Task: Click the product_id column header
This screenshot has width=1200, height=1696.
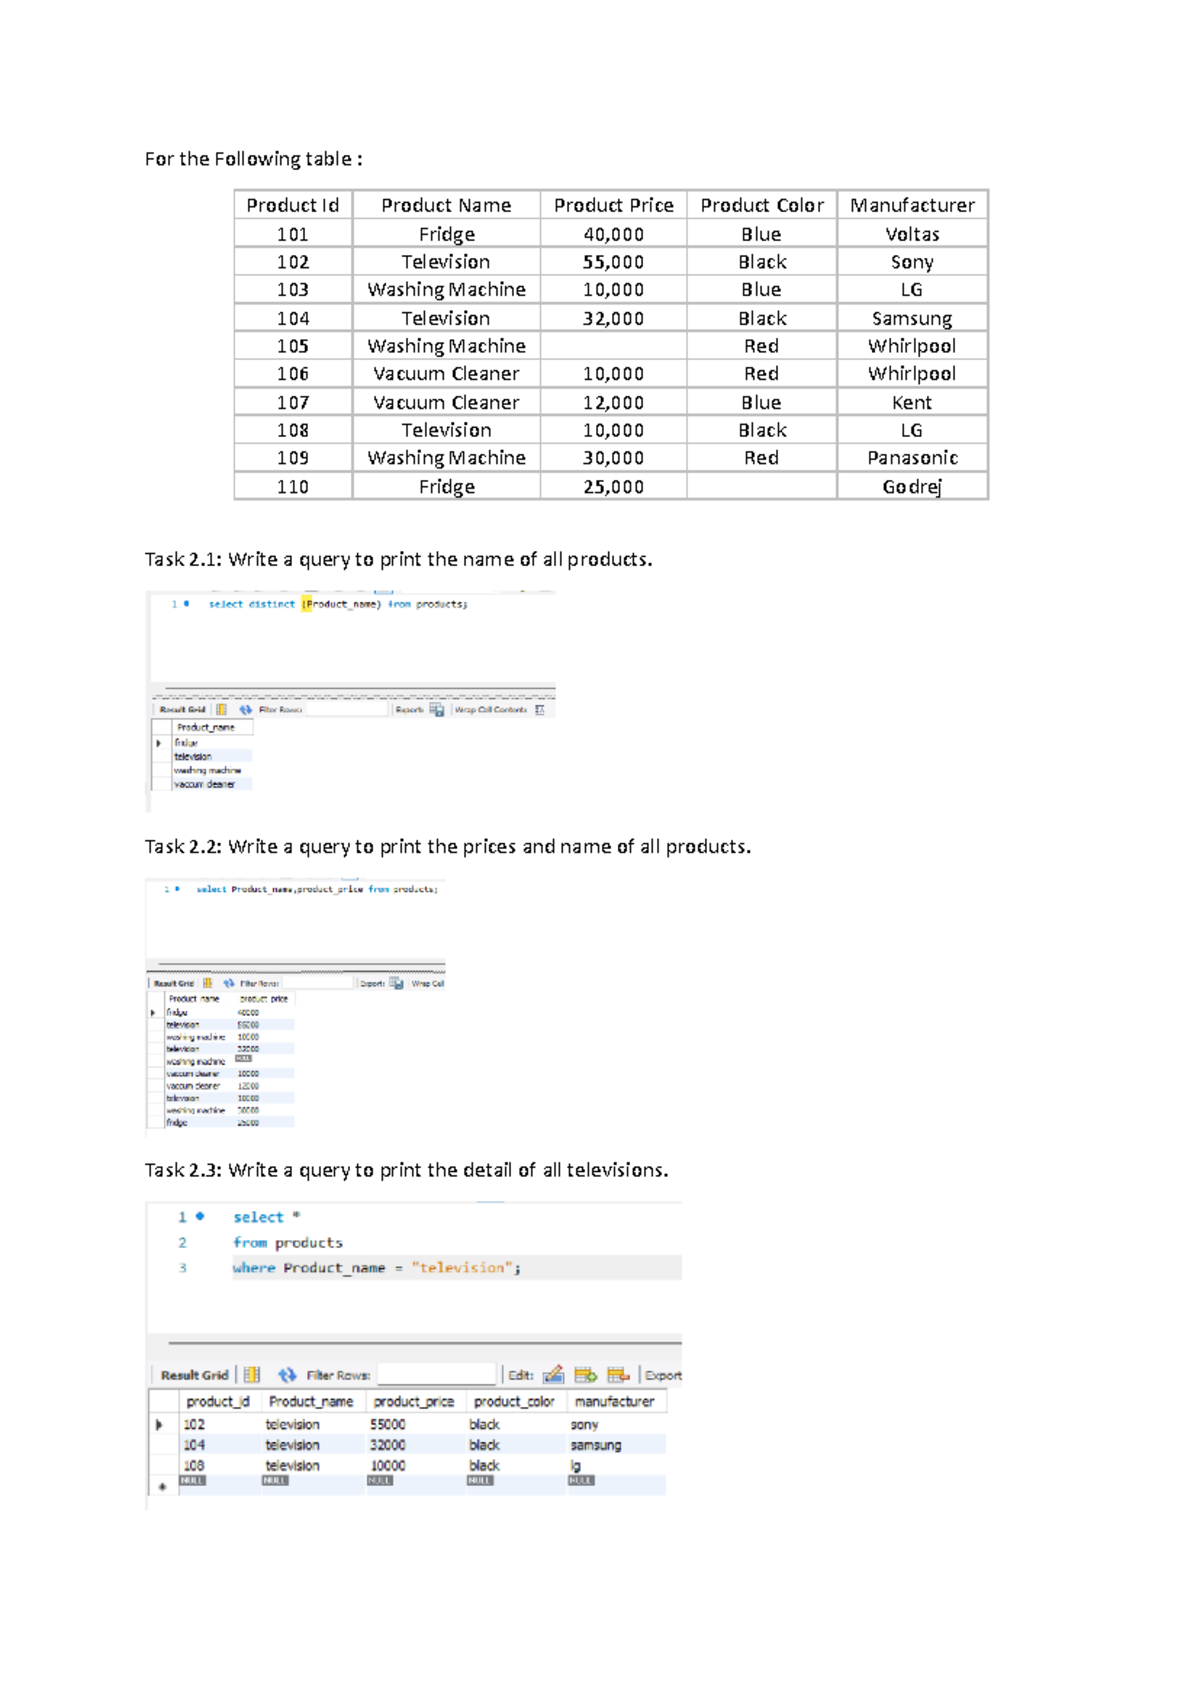Action: tap(217, 1402)
